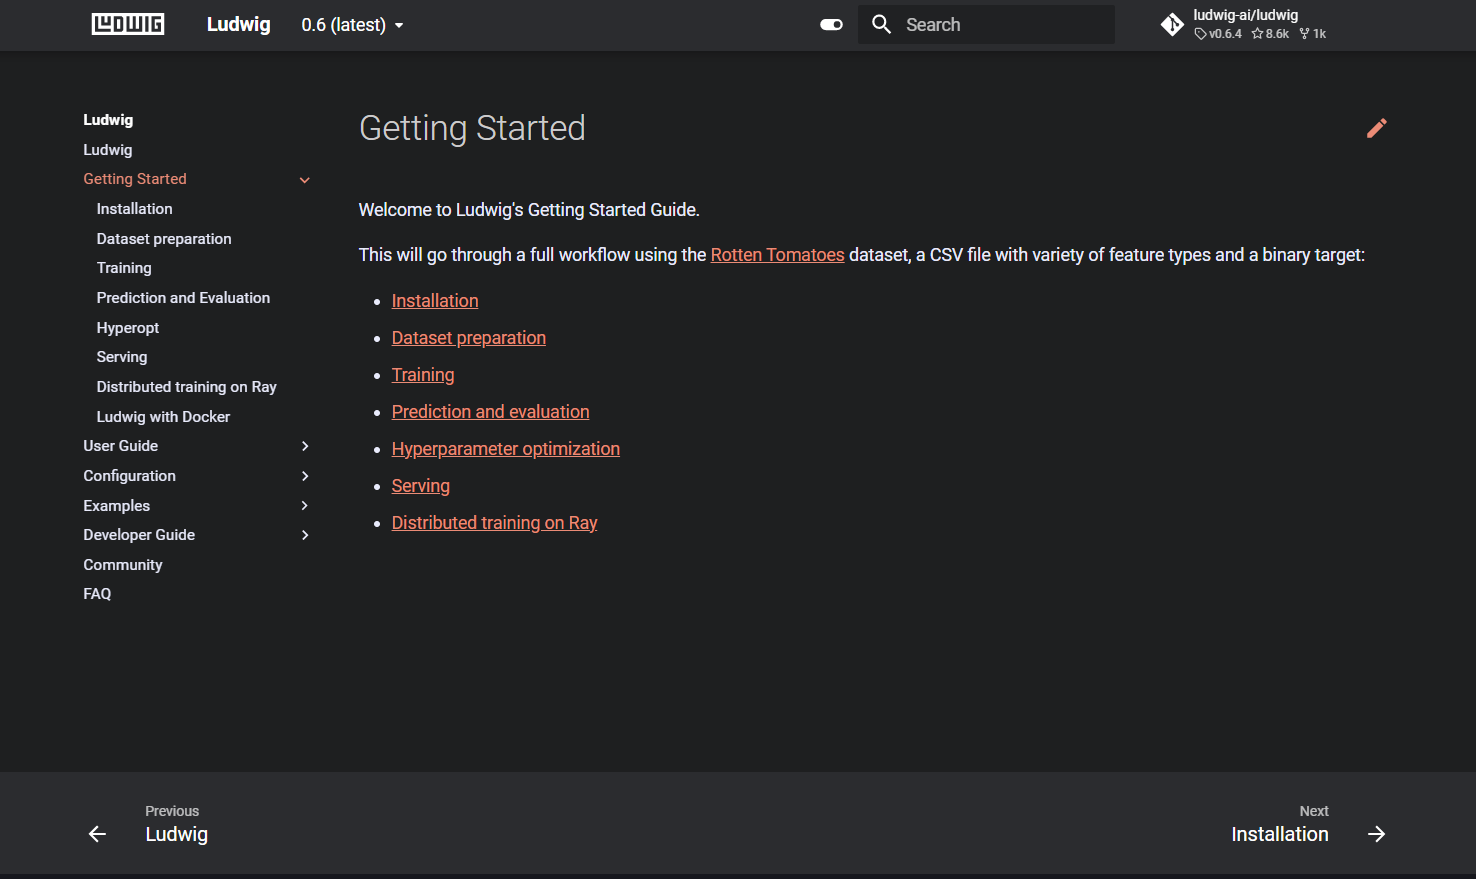Click the previous page left arrow
The image size is (1476, 879).
tap(97, 834)
